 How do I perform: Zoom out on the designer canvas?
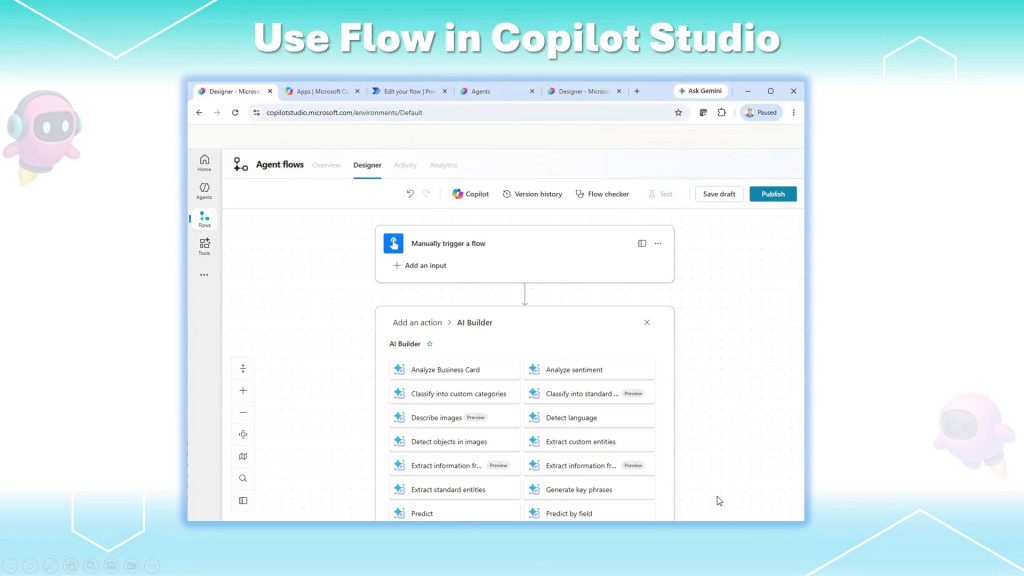(x=243, y=413)
